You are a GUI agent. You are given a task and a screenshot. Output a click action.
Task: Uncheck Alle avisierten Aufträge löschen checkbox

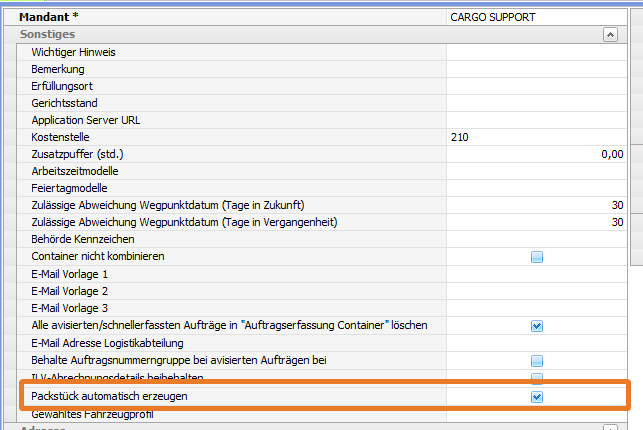(537, 325)
